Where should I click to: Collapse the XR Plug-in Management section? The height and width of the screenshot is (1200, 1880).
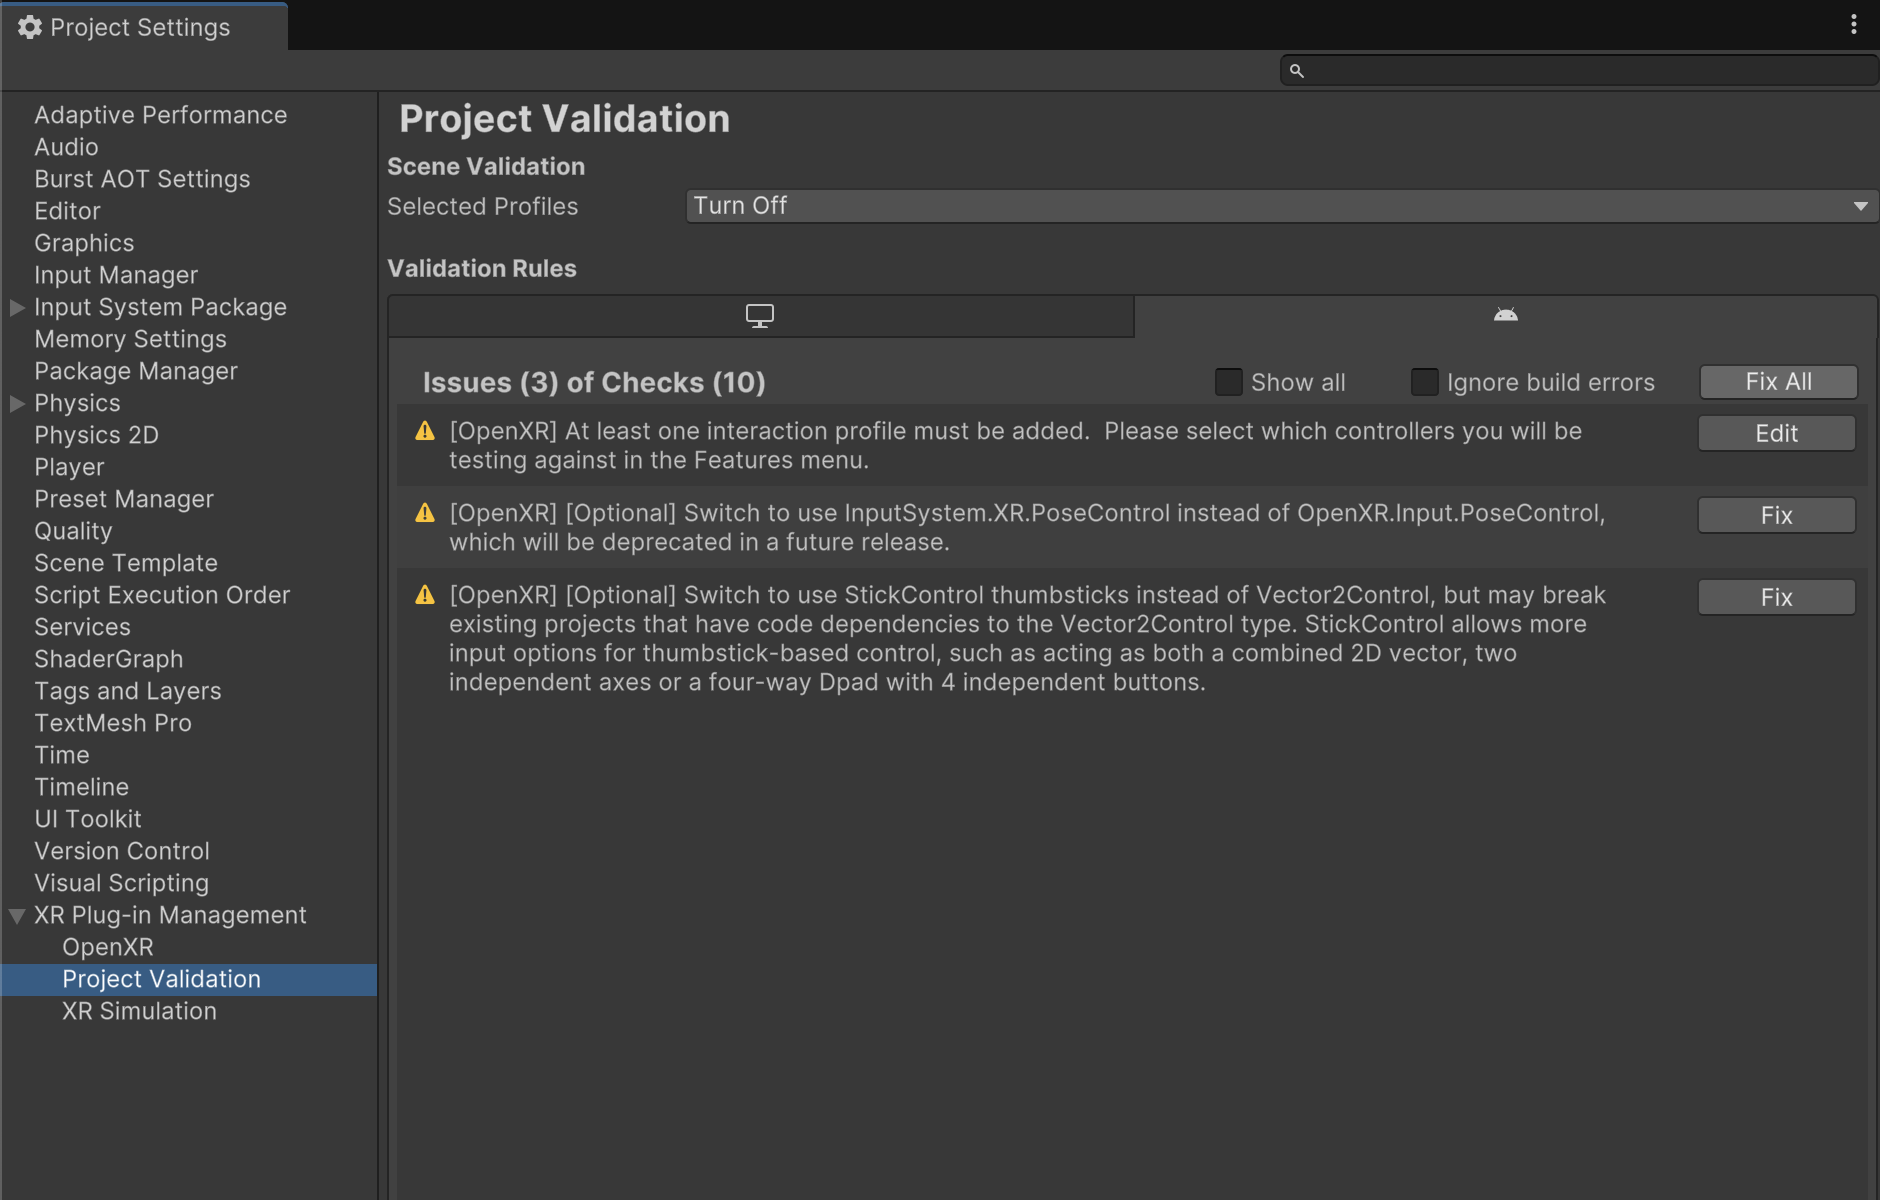(16, 915)
